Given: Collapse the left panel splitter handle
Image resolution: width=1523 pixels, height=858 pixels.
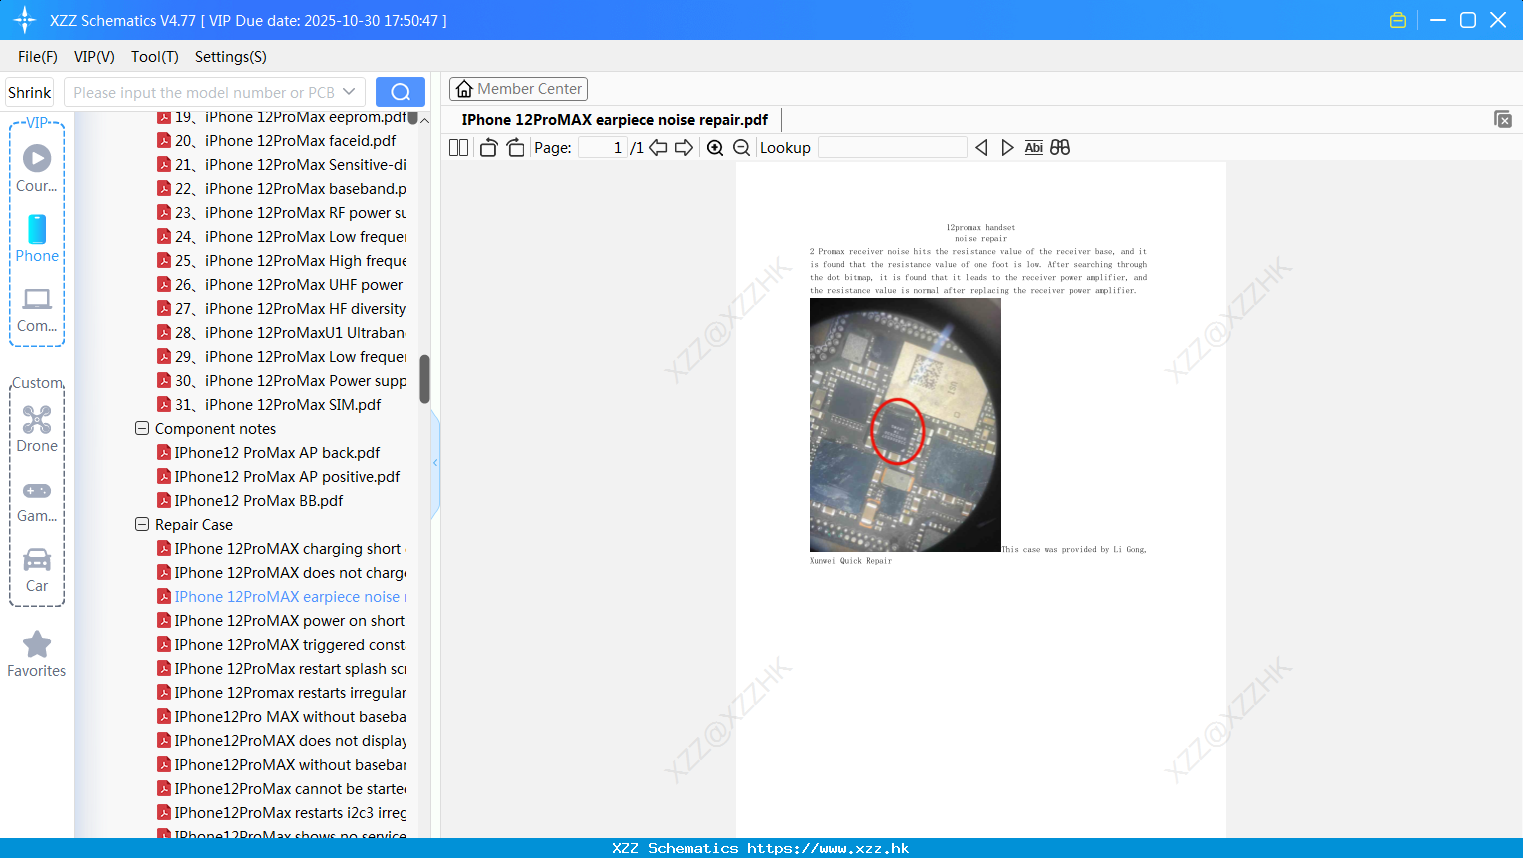Looking at the screenshot, I should pyautogui.click(x=435, y=463).
